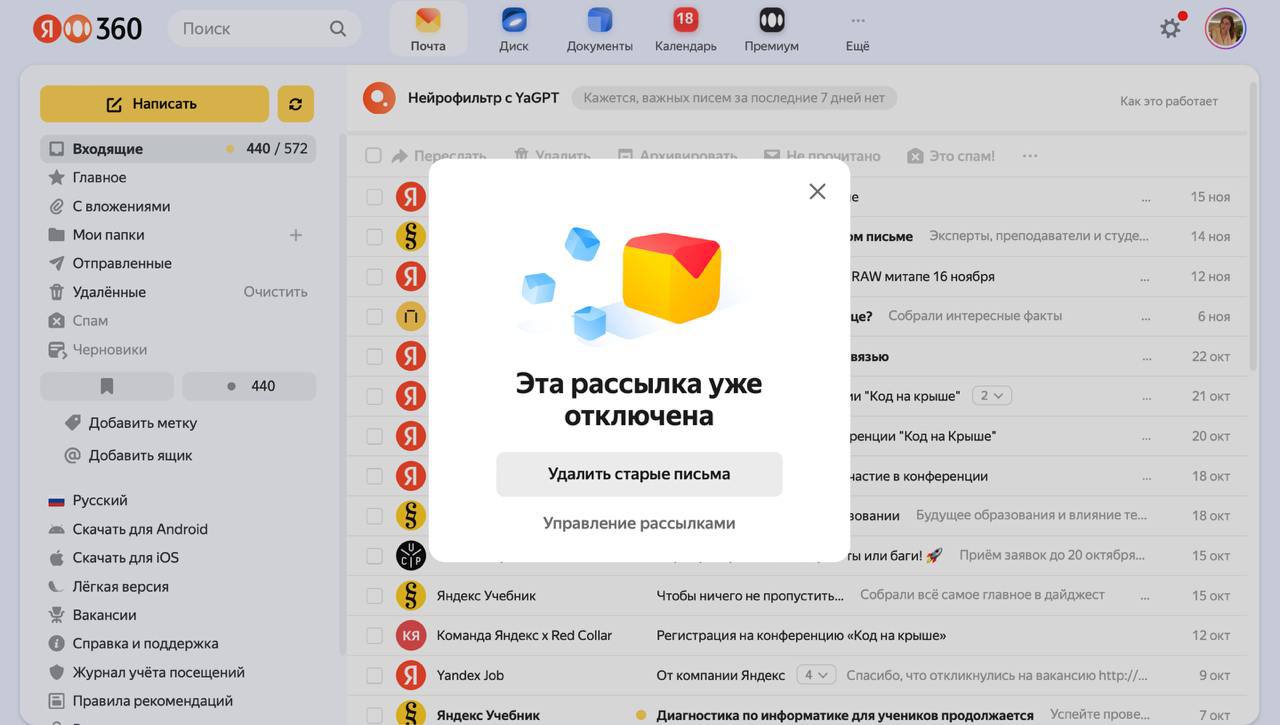Viewport: 1280px width, 725px height.
Task: Open Документы service icon
Action: coord(600,29)
